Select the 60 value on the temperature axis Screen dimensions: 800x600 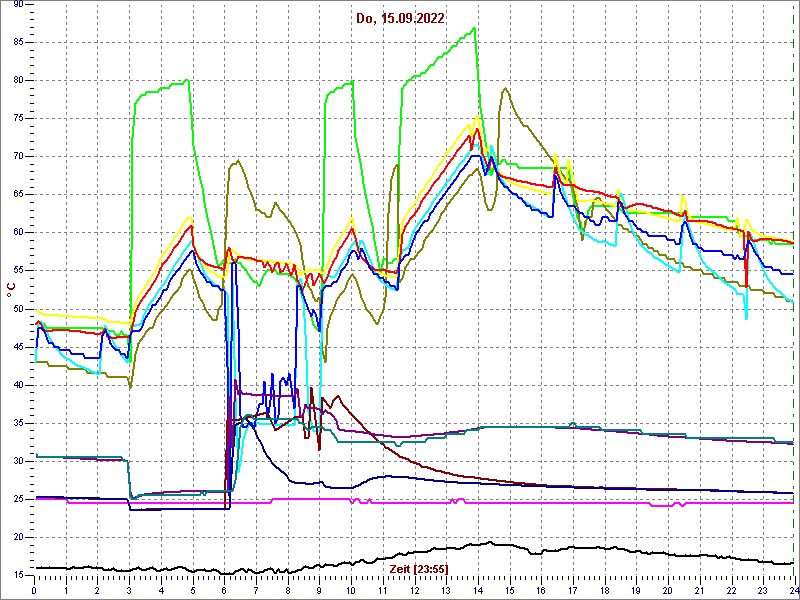point(18,233)
